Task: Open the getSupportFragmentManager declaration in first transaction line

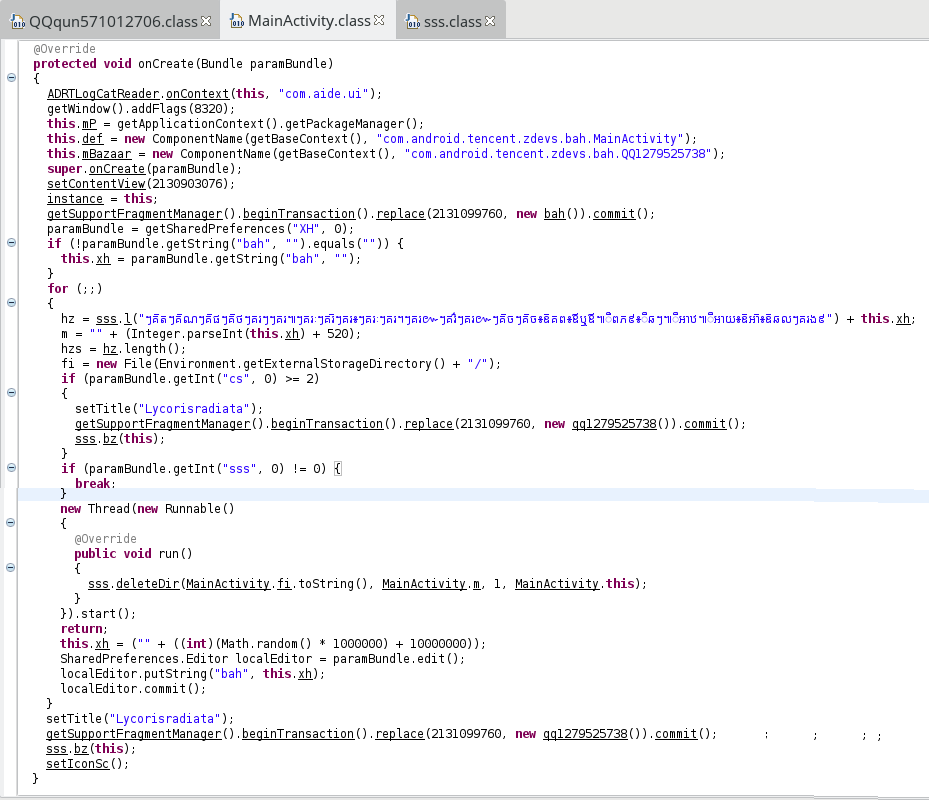Action: pyautogui.click(x=135, y=214)
